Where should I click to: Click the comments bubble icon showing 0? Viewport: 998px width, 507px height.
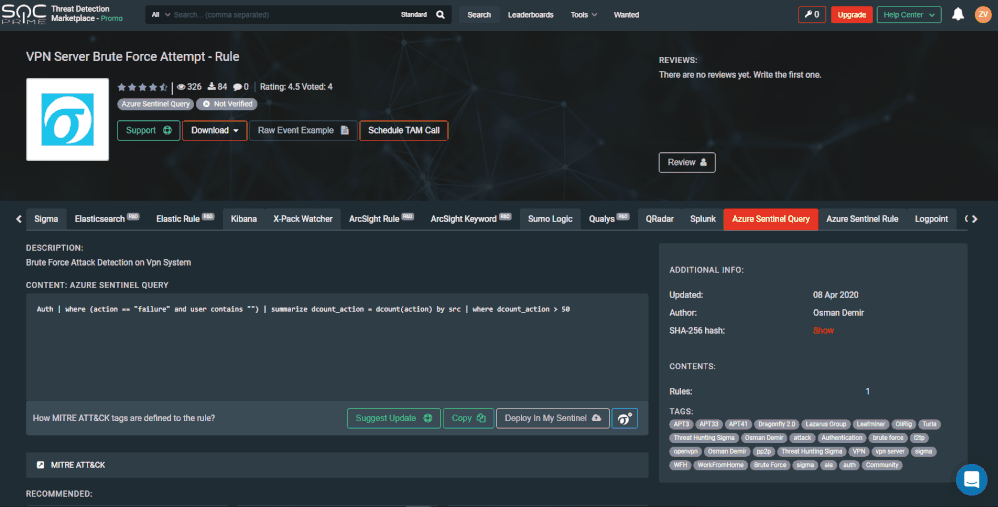(237, 87)
